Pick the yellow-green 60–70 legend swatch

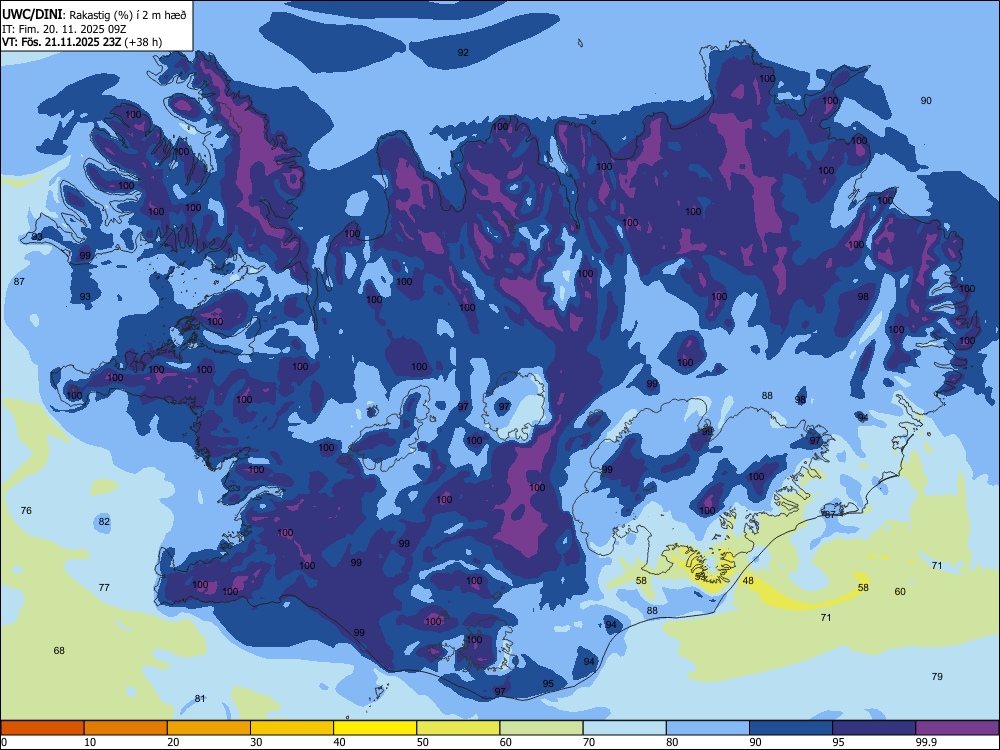[x=541, y=728]
